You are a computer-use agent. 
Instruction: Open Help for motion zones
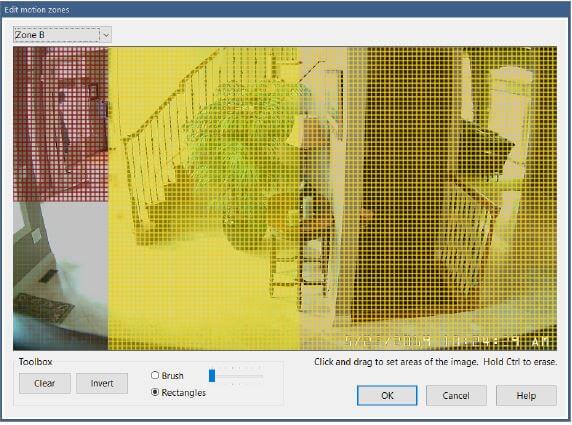[x=526, y=395]
